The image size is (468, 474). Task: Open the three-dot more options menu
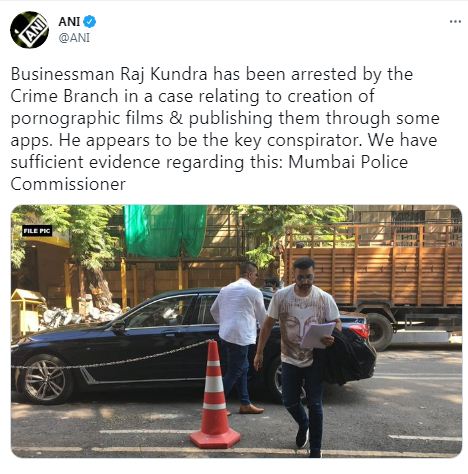pyautogui.click(x=455, y=22)
